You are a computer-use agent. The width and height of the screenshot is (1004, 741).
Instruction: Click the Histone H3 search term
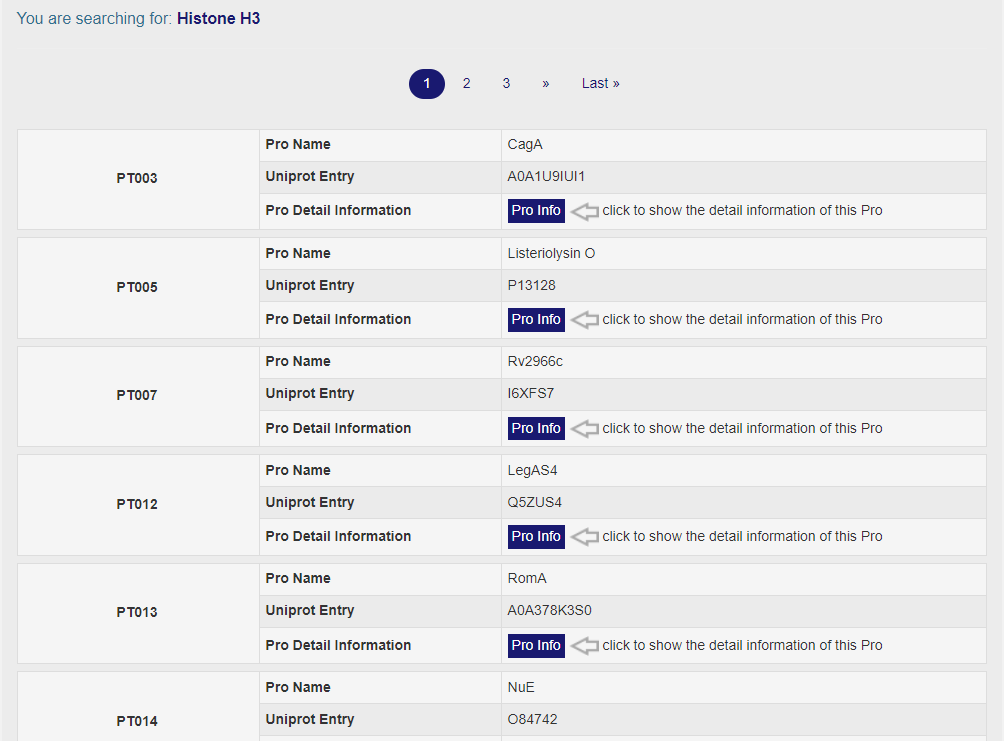pyautogui.click(x=218, y=18)
